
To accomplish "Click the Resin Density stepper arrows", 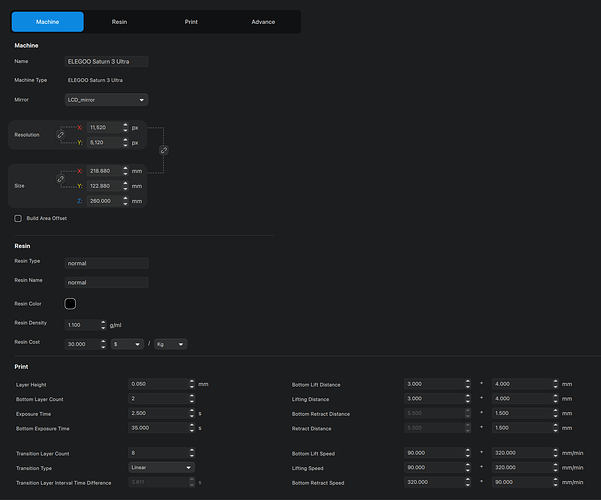I will [x=103, y=325].
